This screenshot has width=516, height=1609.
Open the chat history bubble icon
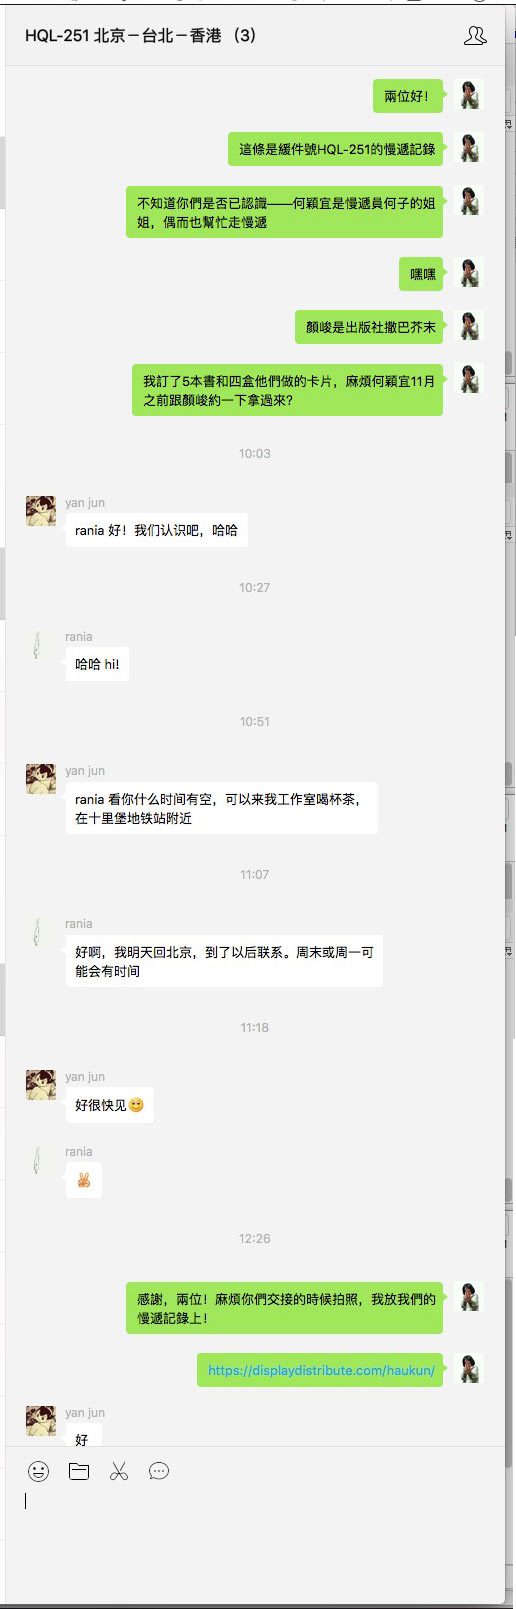pyautogui.click(x=159, y=1471)
